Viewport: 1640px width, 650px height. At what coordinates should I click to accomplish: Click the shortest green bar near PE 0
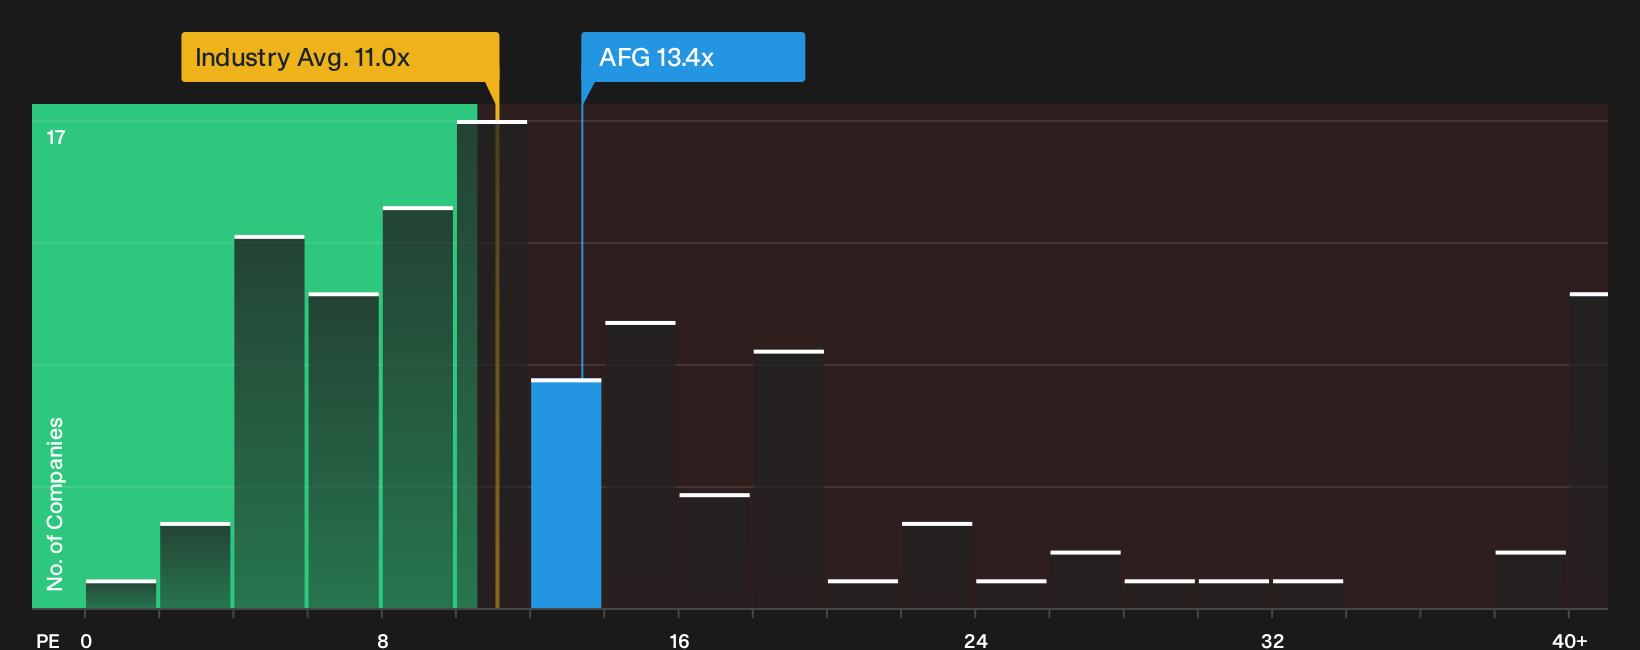pos(121,594)
